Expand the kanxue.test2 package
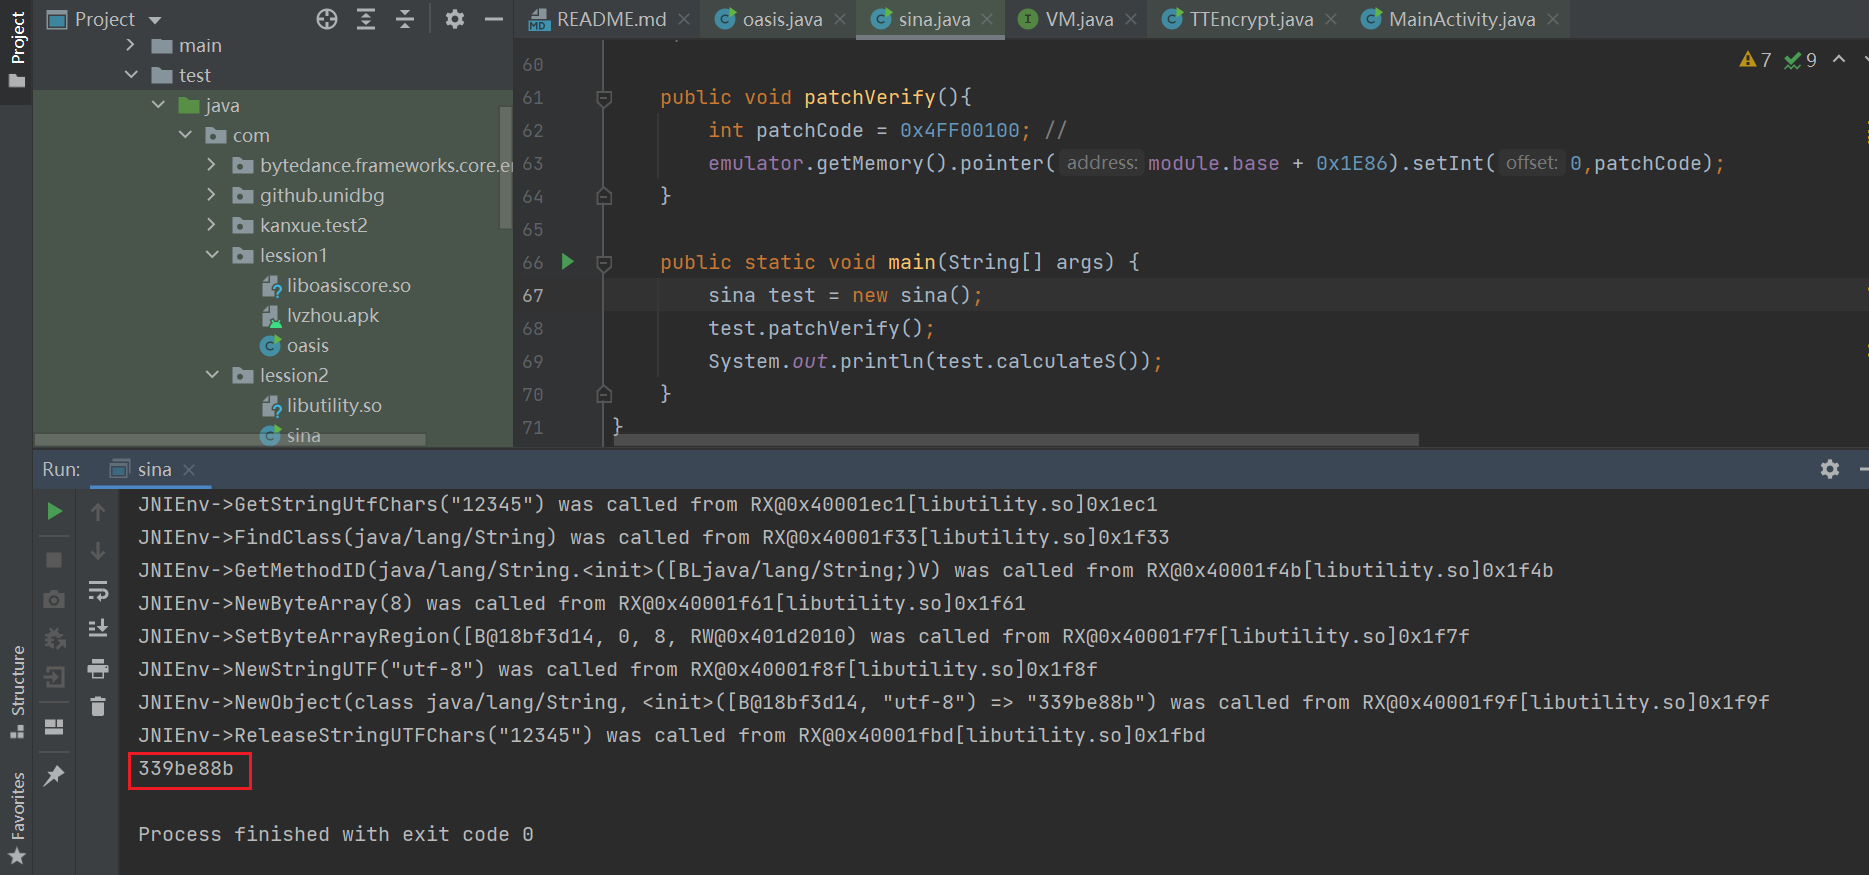Viewport: 1869px width, 875px height. pos(212,225)
